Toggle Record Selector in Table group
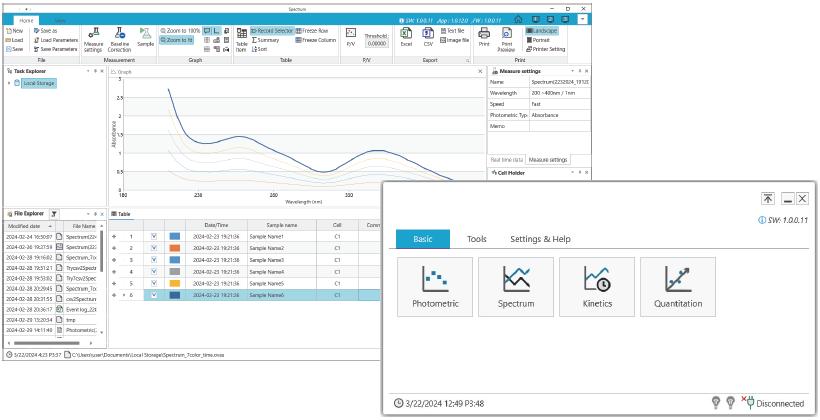The width and height of the screenshot is (820, 420). [272, 31]
